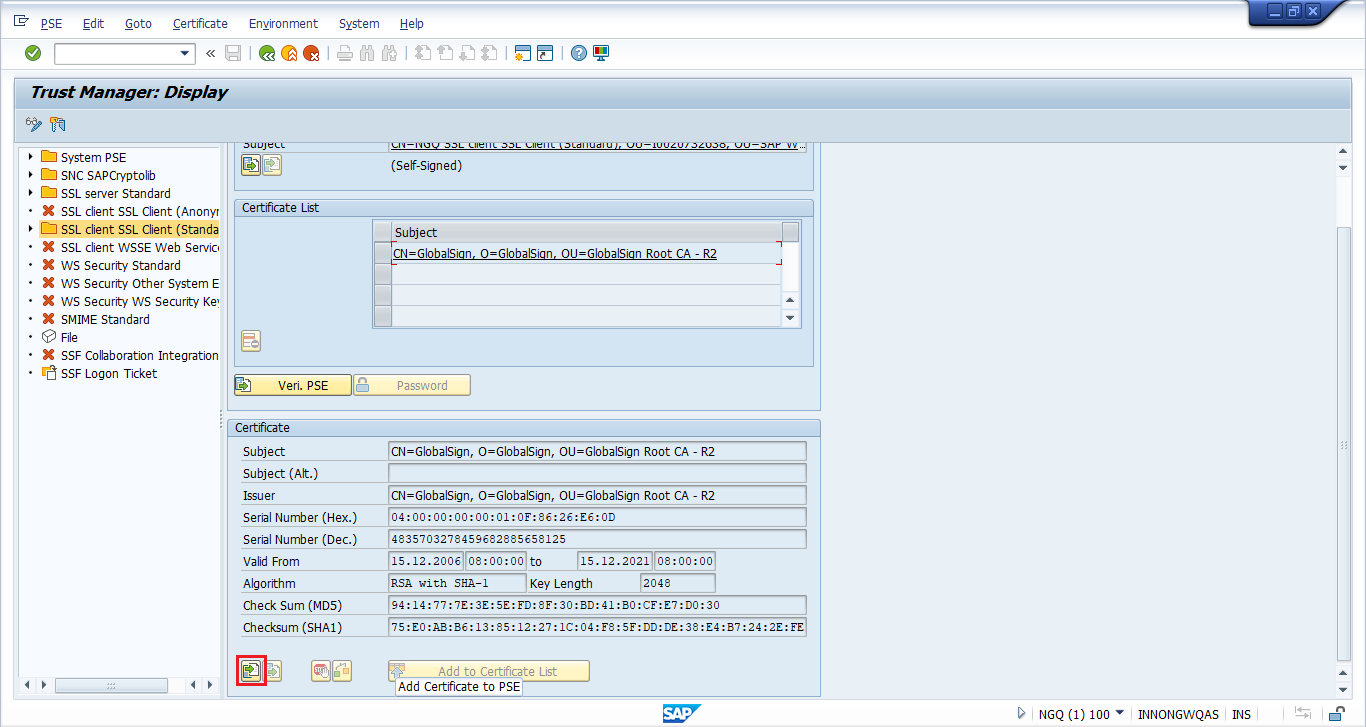Click the import icon below own certificate Subject
The width and height of the screenshot is (1366, 727).
point(250,165)
